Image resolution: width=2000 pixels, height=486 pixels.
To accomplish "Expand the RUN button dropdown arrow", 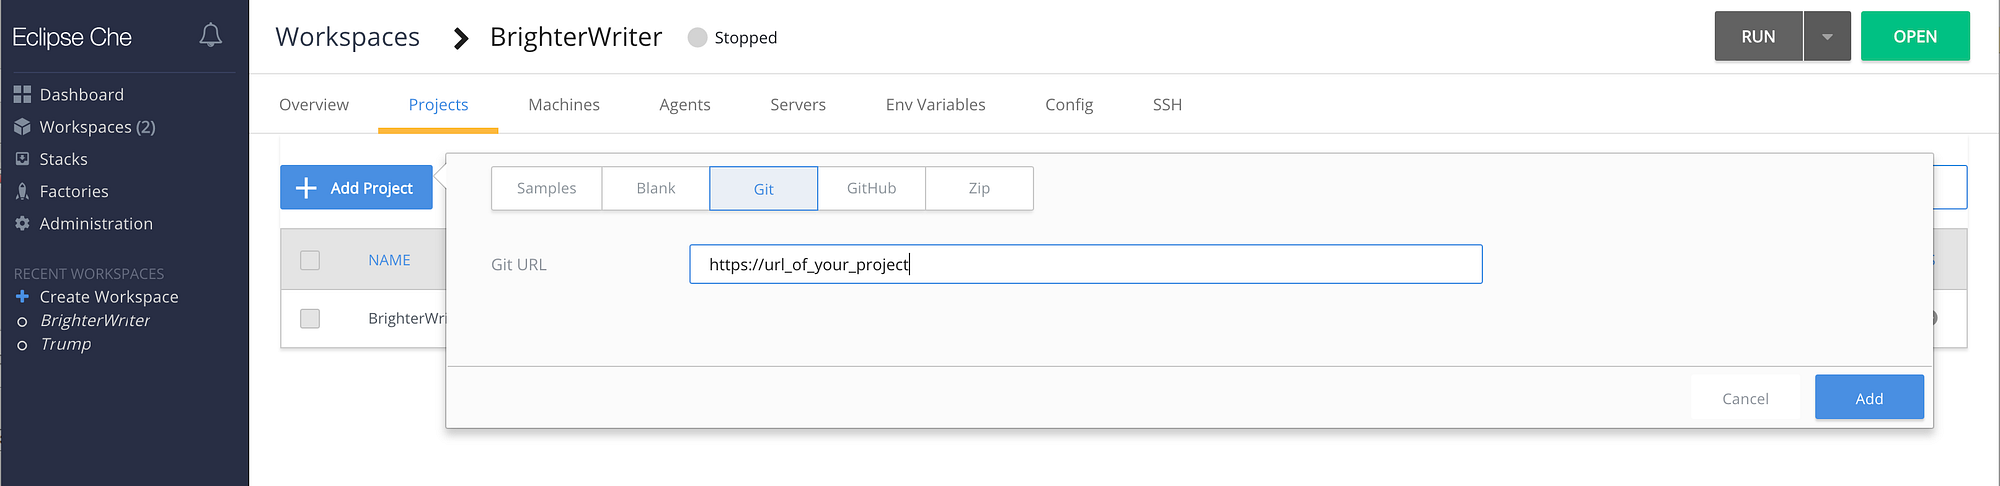I will pos(1827,37).
